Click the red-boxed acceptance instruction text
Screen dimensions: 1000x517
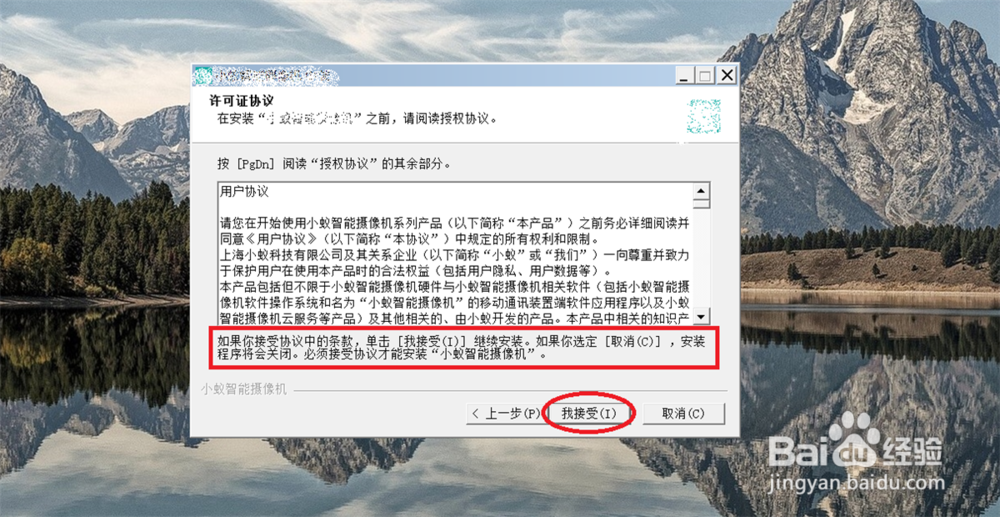462,348
